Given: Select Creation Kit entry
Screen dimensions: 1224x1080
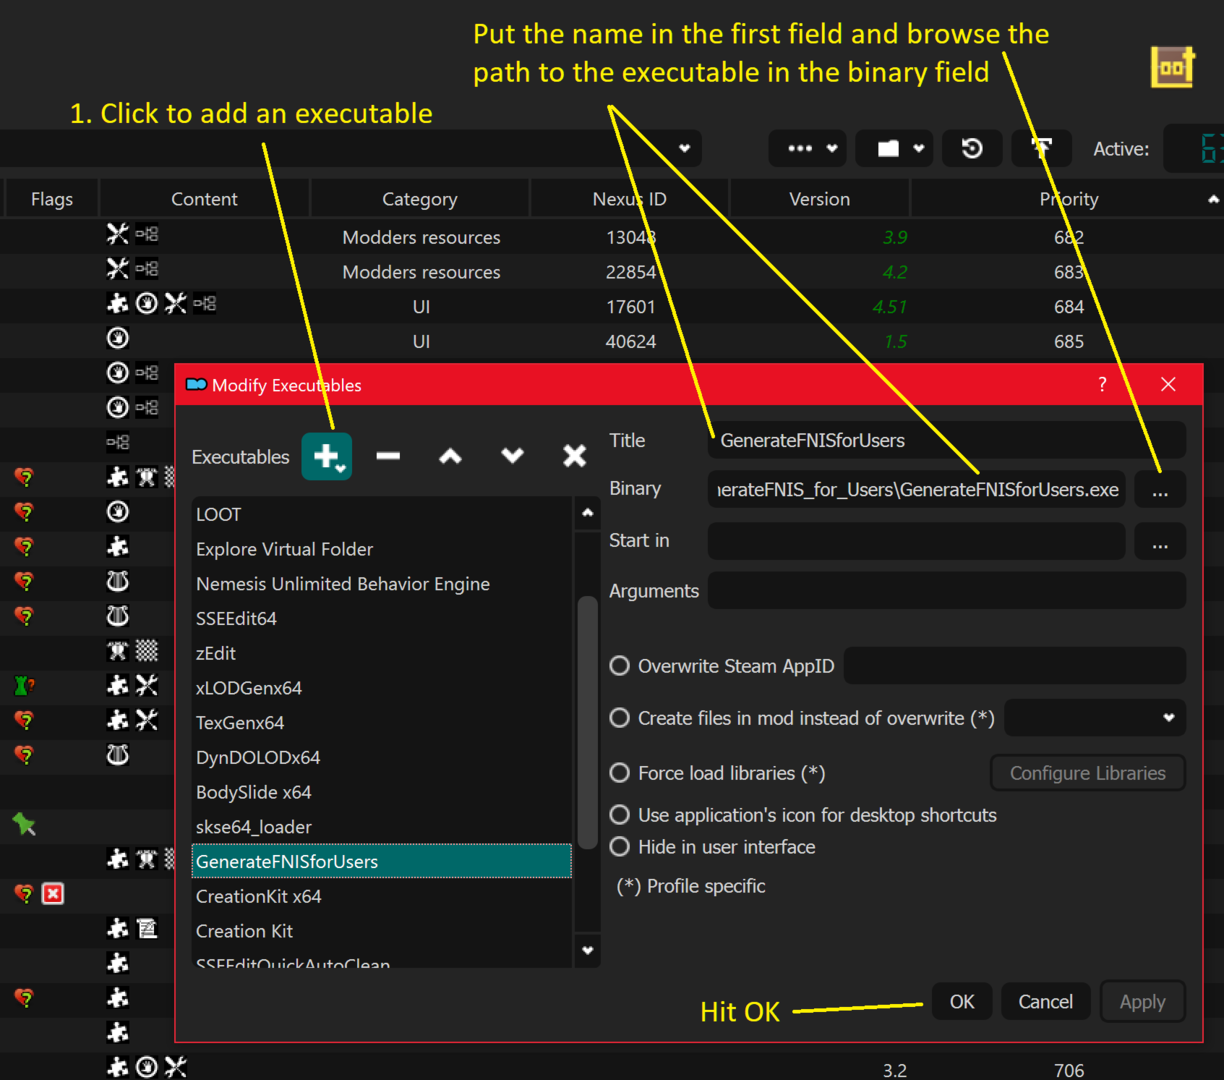Looking at the screenshot, I should point(382,931).
